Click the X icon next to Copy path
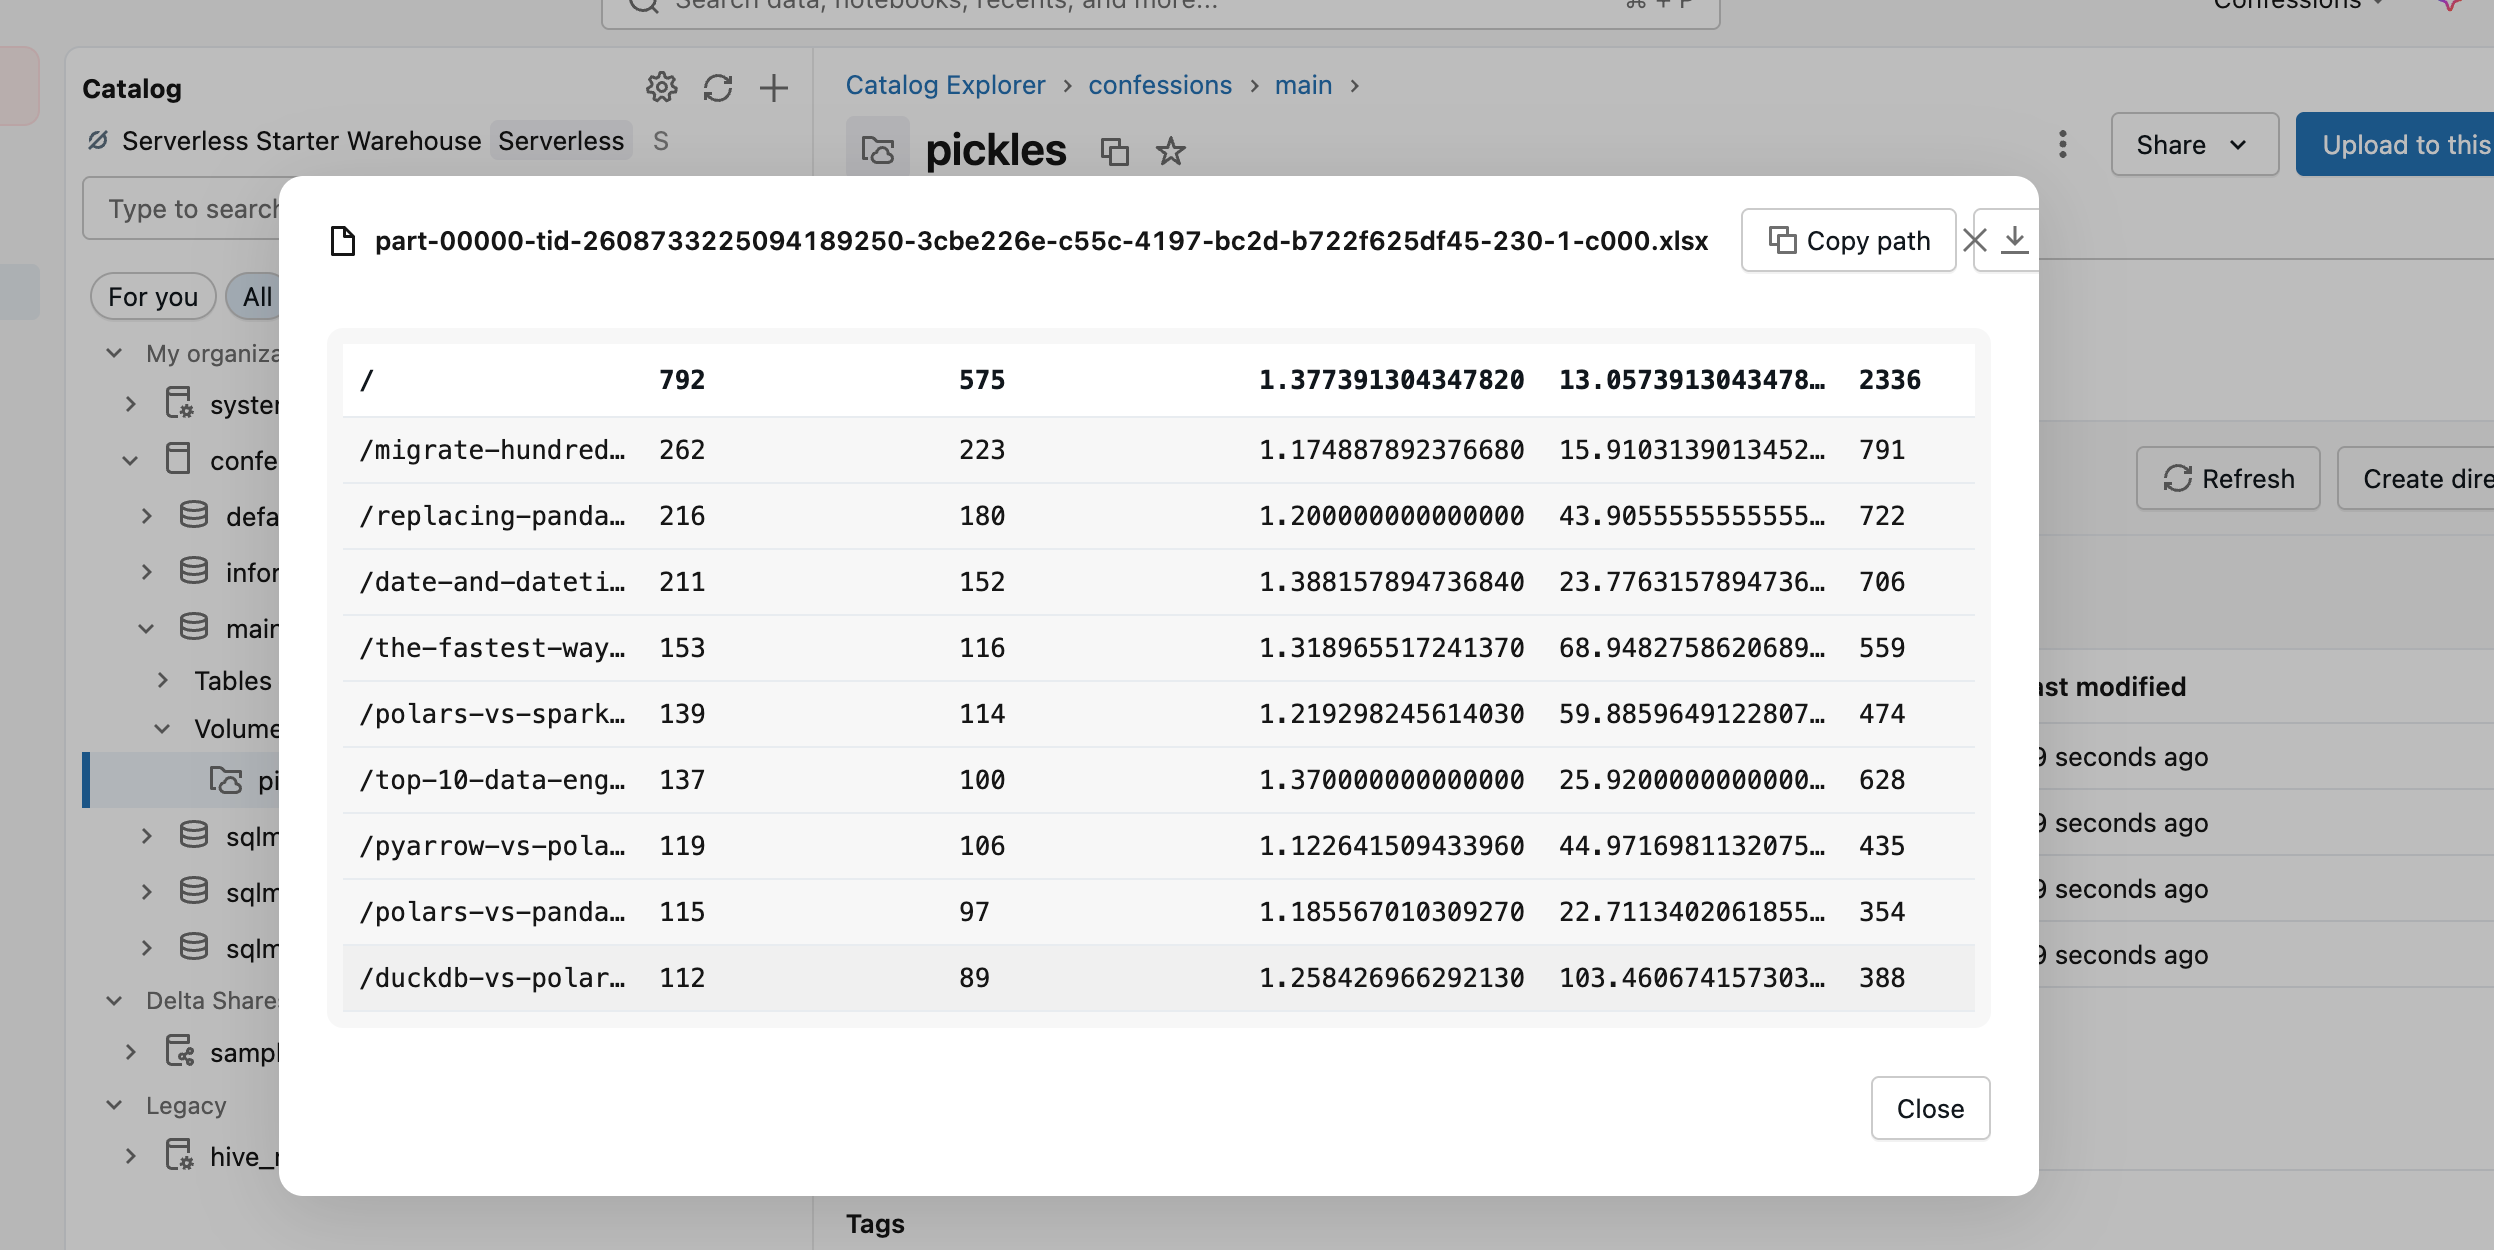 click(x=1974, y=240)
